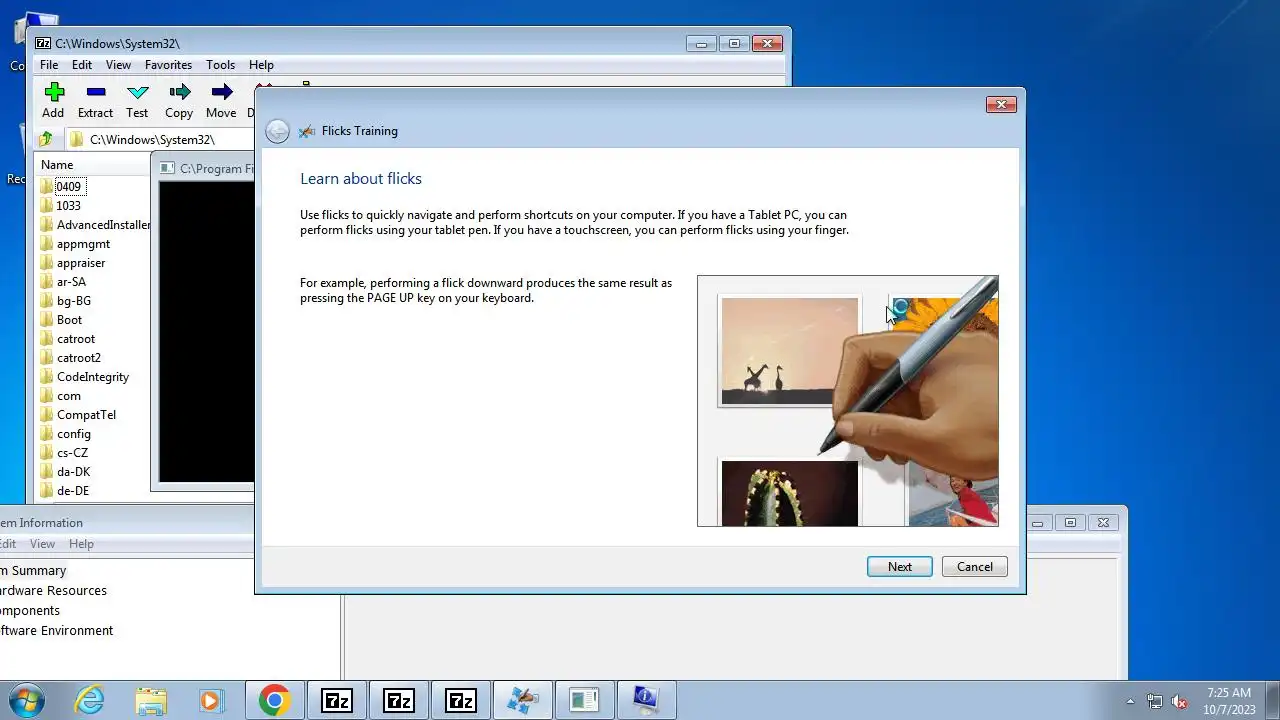
Task: Click the Extract toolbar icon in 7-Zip
Action: click(96, 92)
